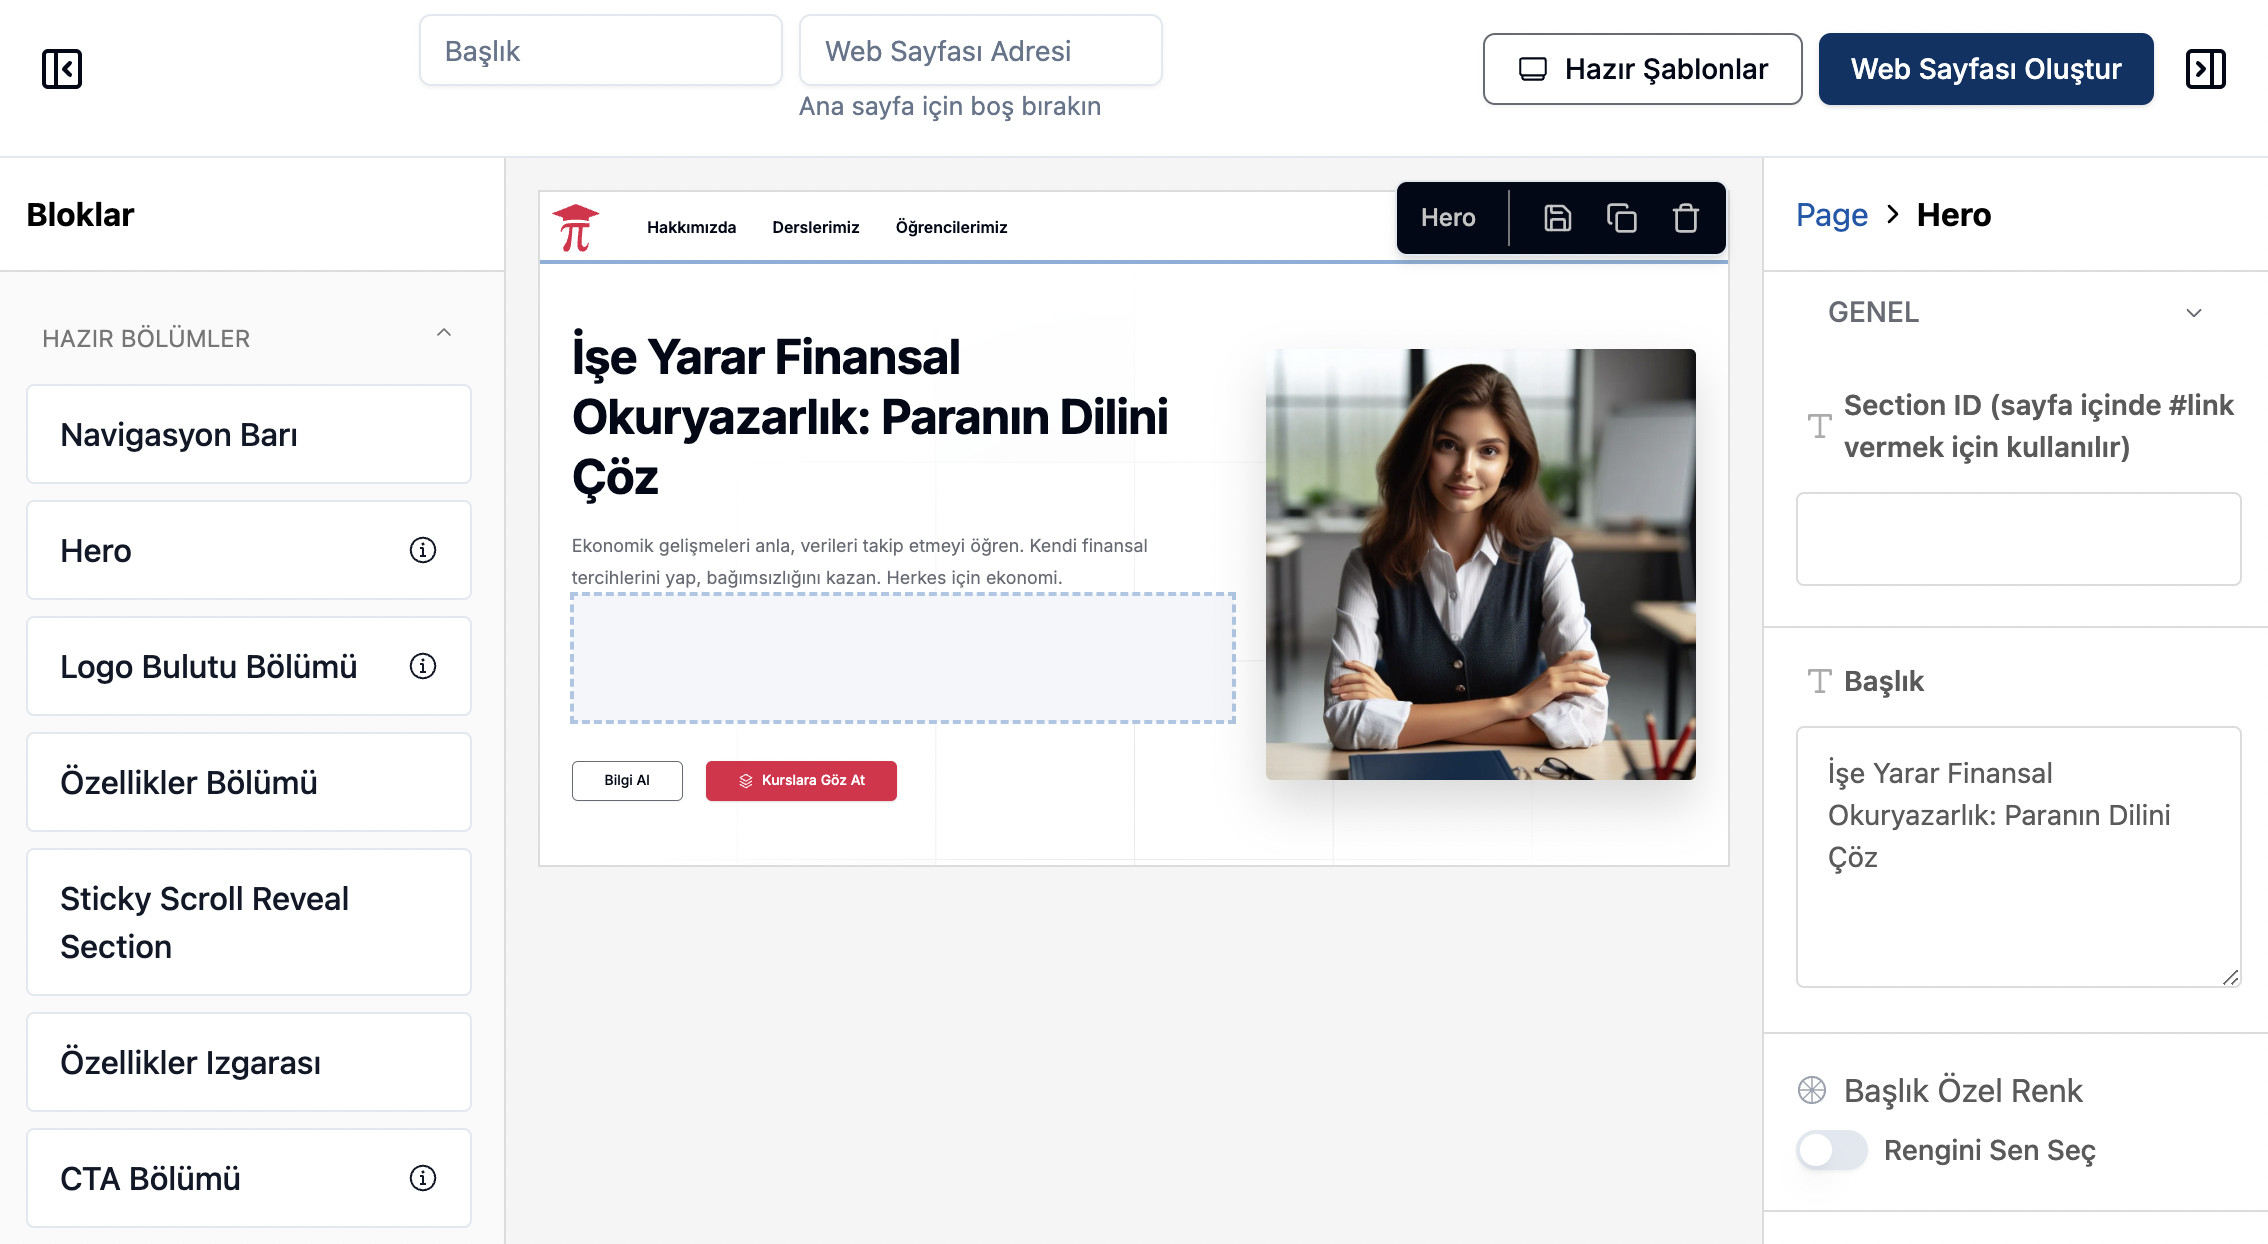Focus the Web Sayfası Adresi field

pyautogui.click(x=981, y=51)
